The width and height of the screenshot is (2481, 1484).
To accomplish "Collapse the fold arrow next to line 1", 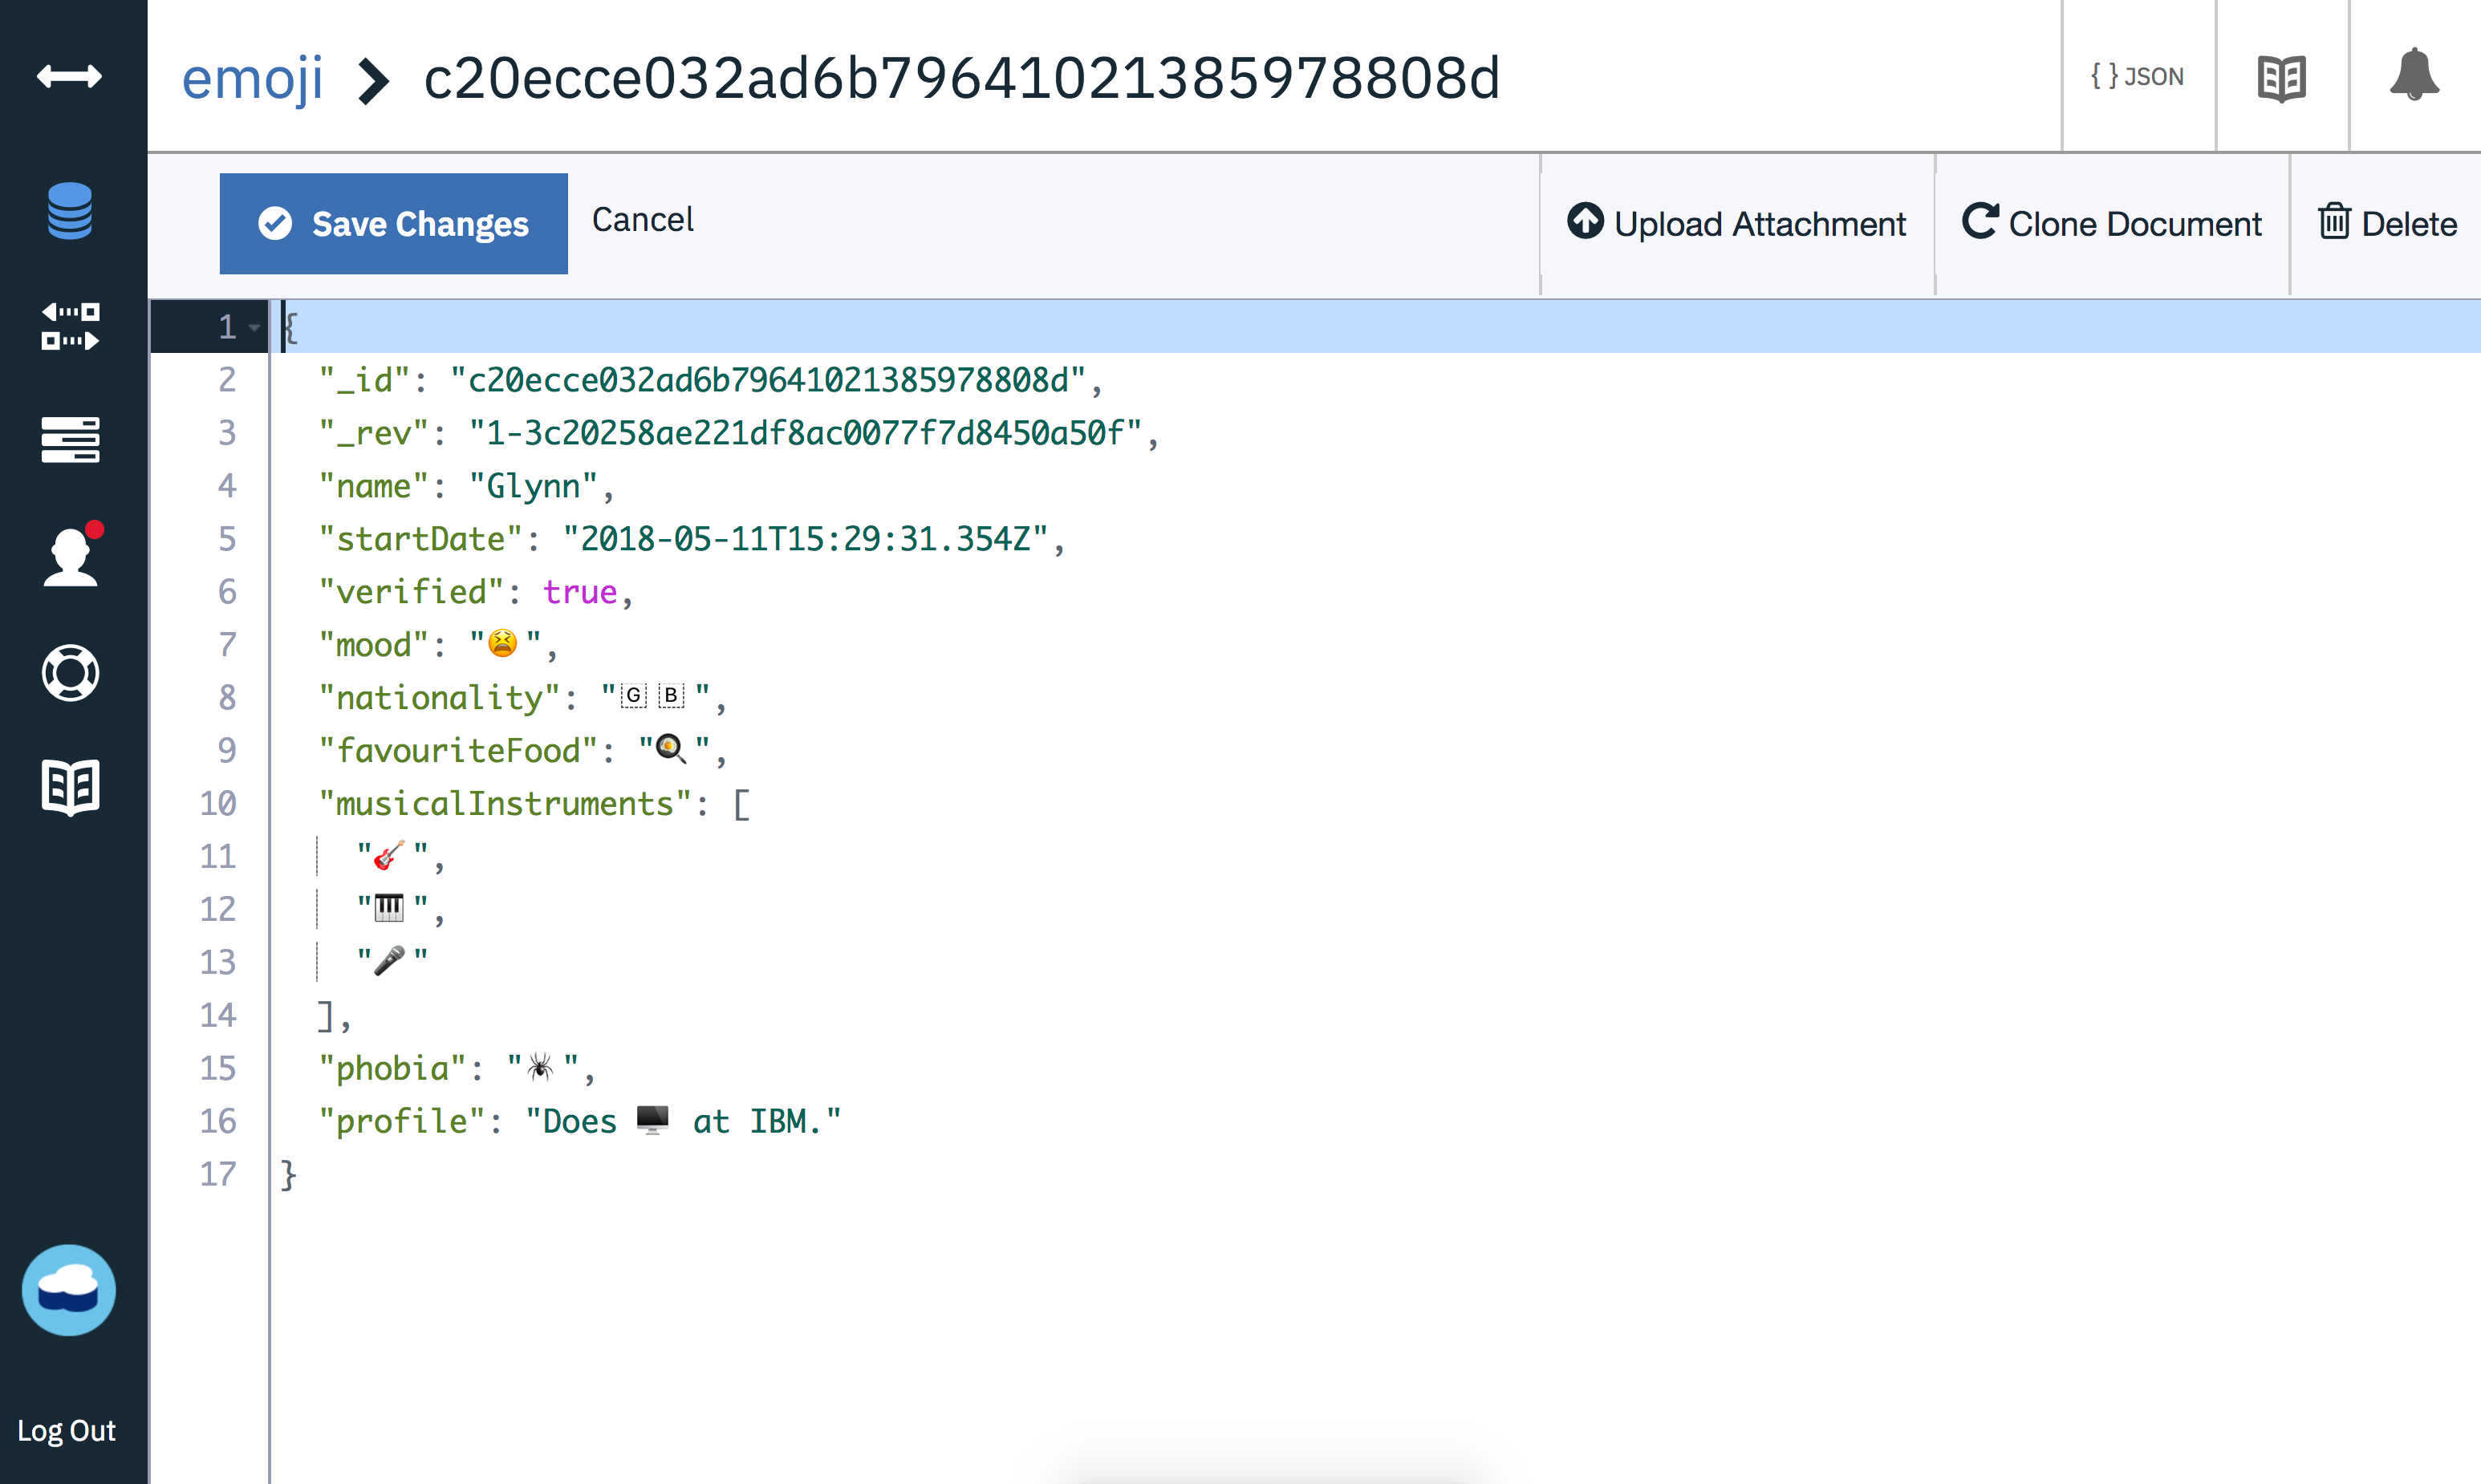I will coord(254,327).
